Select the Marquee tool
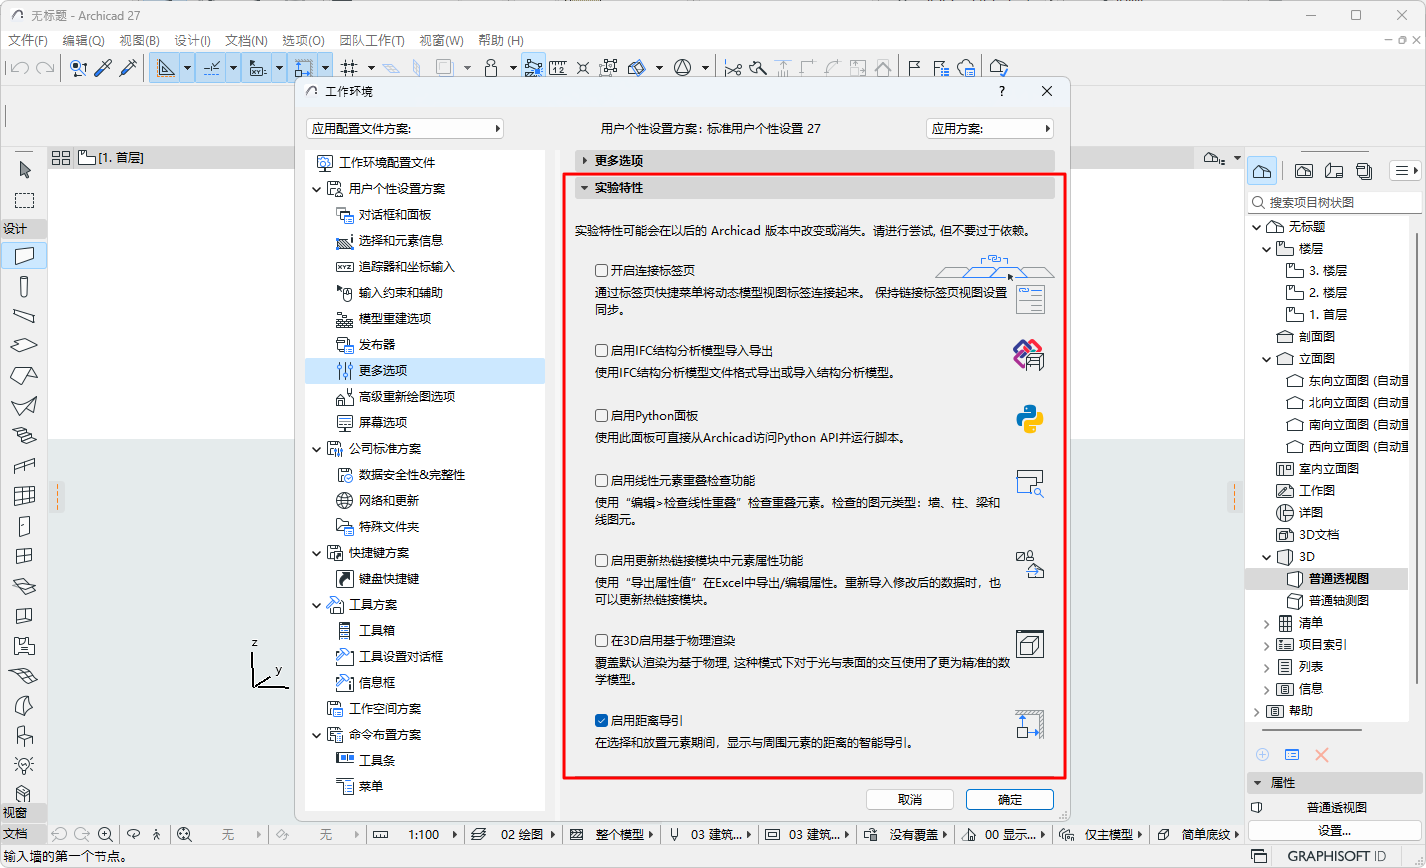The height and width of the screenshot is (868, 1426). [25, 200]
